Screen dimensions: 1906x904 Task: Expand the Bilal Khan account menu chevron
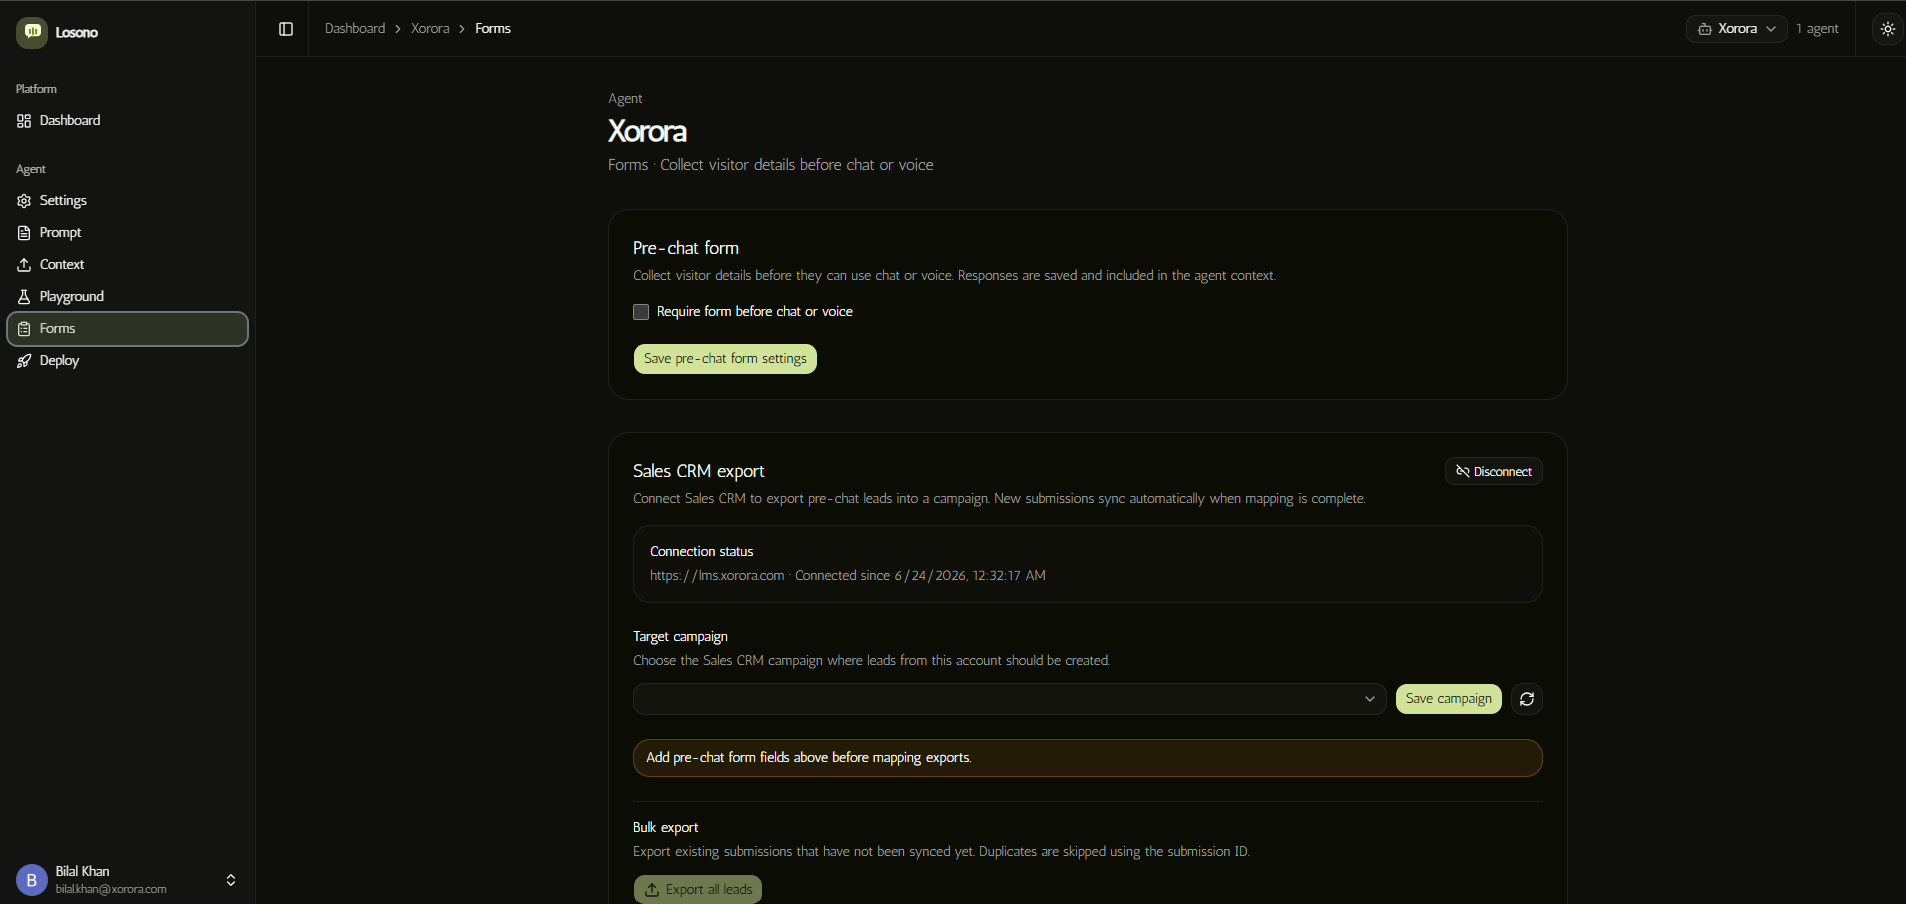pos(231,880)
